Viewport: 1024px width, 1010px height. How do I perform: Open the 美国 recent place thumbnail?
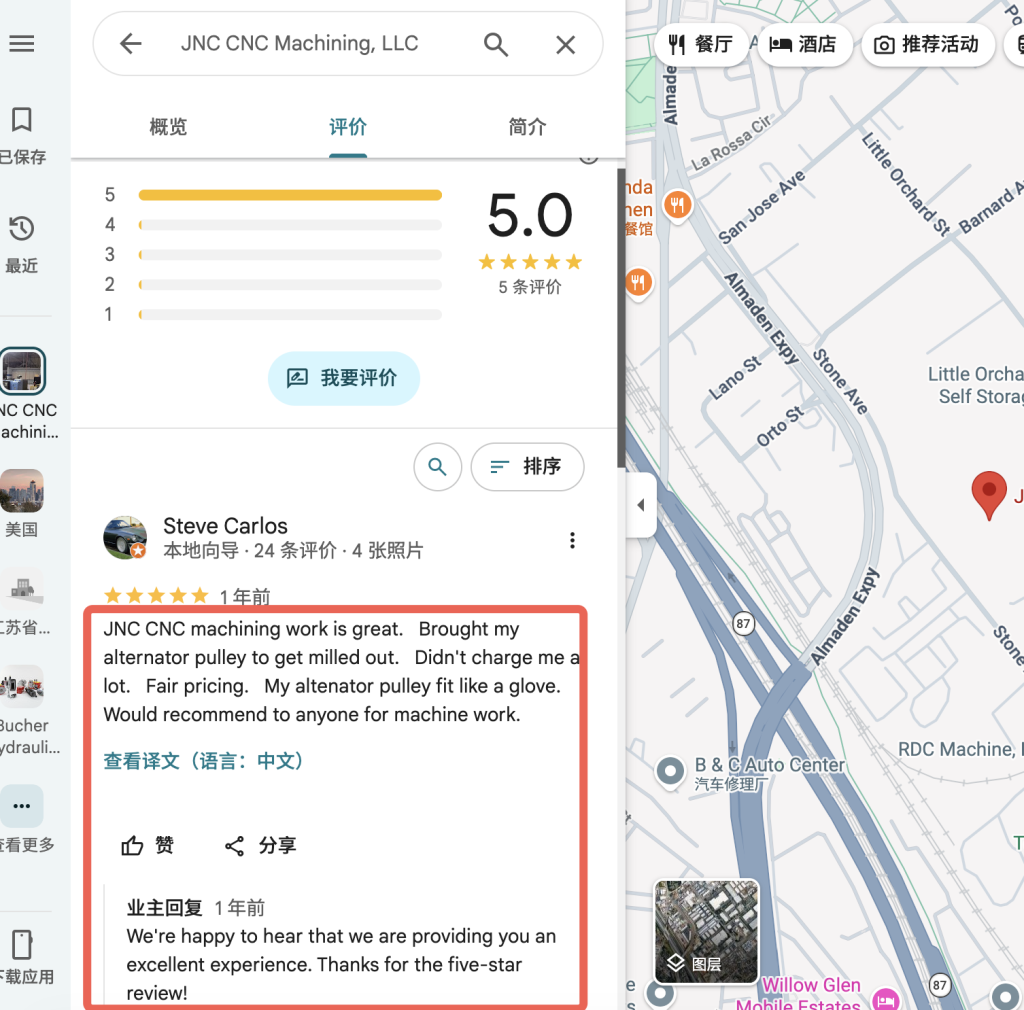pos(22,490)
